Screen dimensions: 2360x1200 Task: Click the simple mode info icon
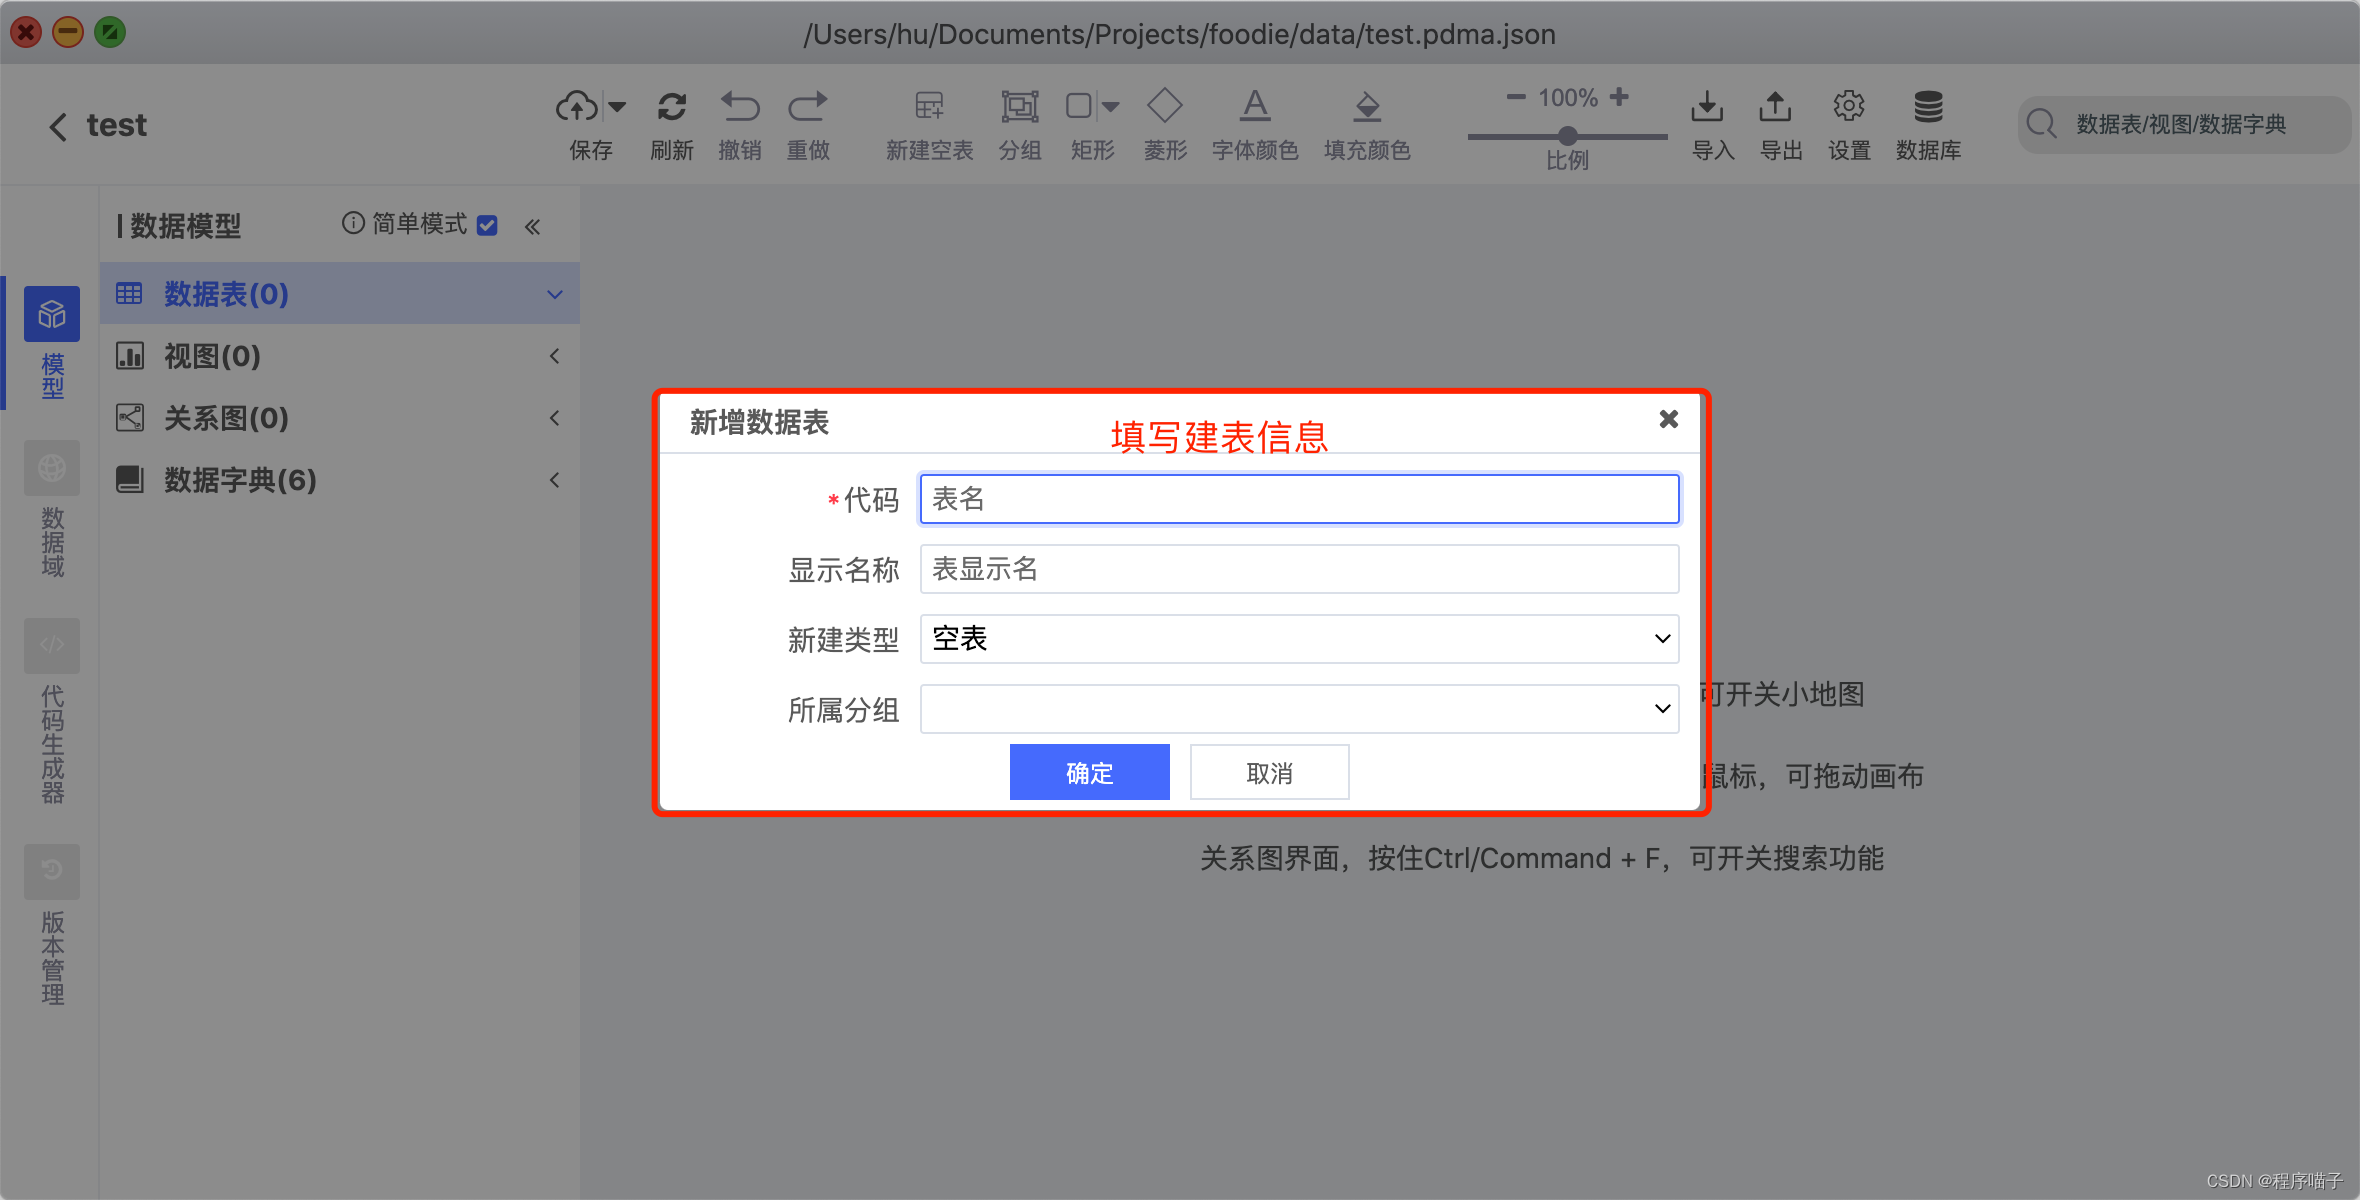coord(353,223)
